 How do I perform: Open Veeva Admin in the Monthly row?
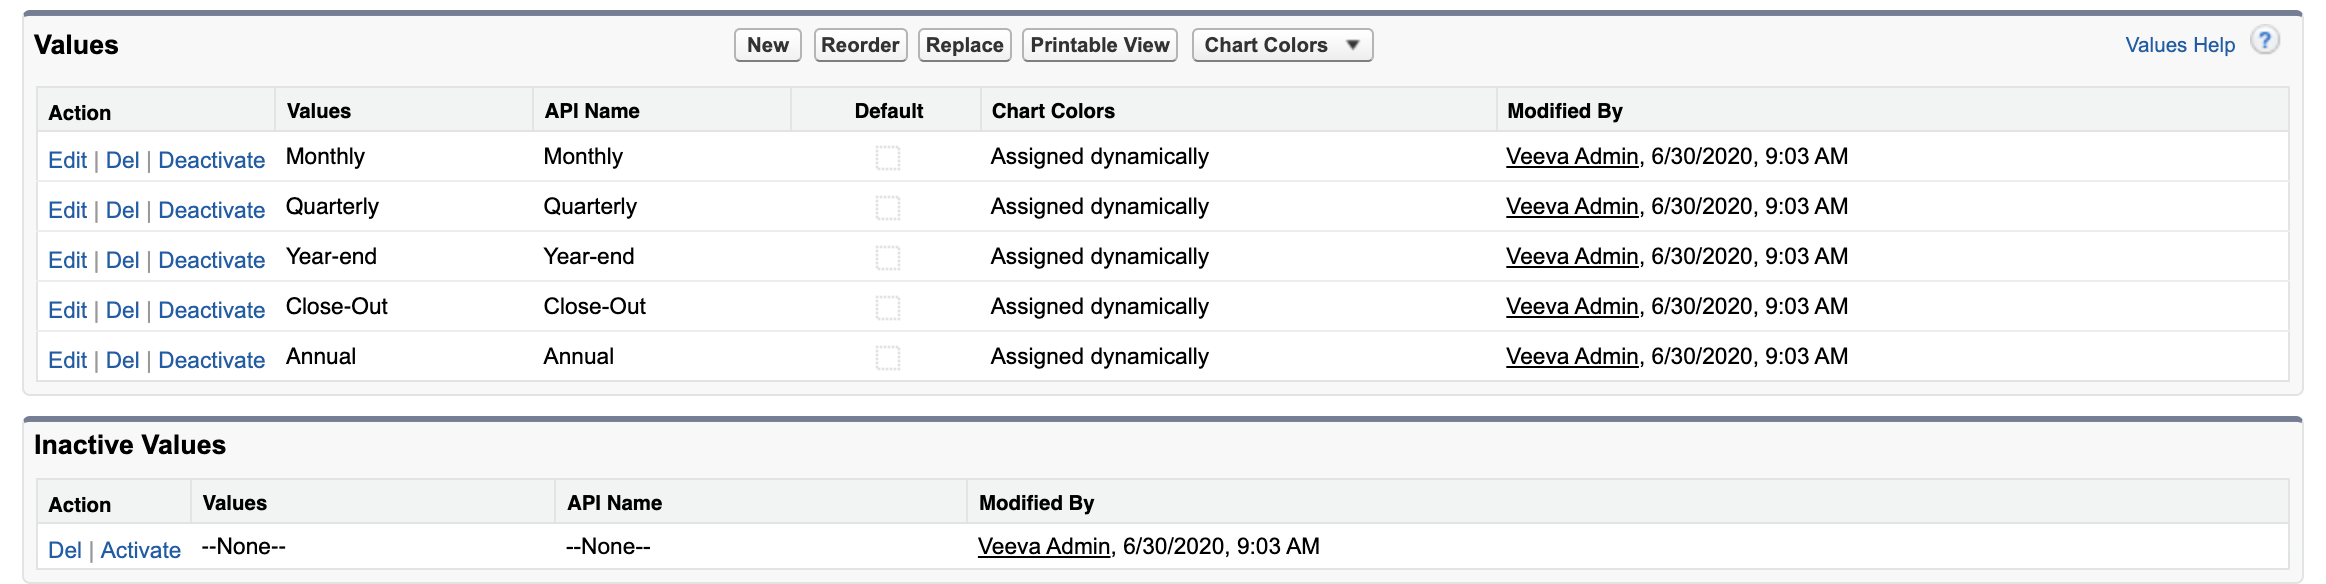[1571, 157]
